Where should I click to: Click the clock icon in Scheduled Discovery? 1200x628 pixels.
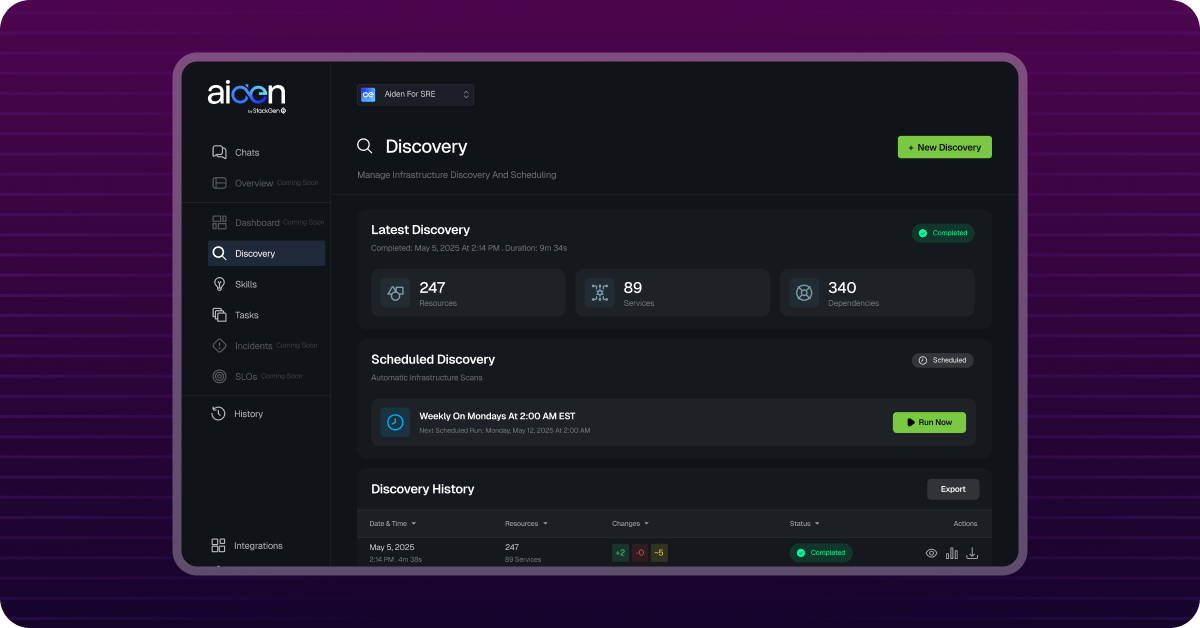pyautogui.click(x=396, y=422)
